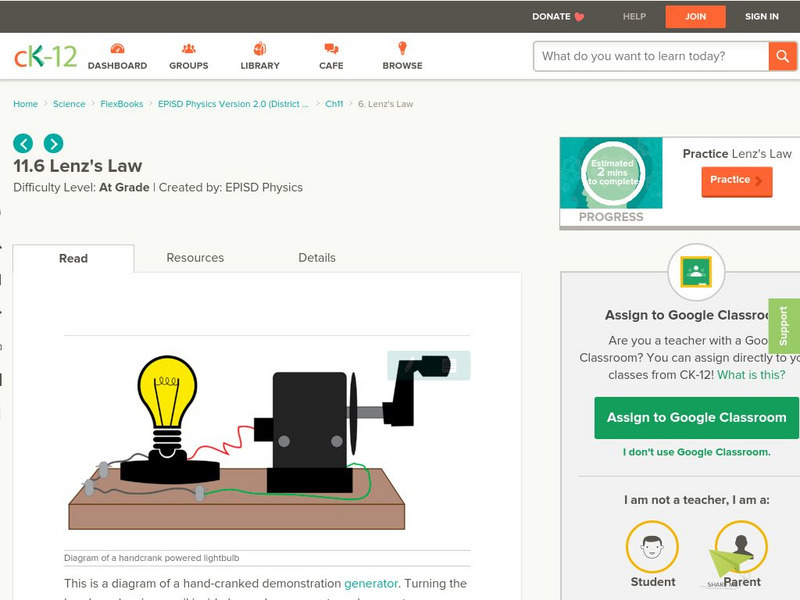The height and width of the screenshot is (600, 800).
Task: Click the DONATE link in top bar
Action: pos(551,16)
